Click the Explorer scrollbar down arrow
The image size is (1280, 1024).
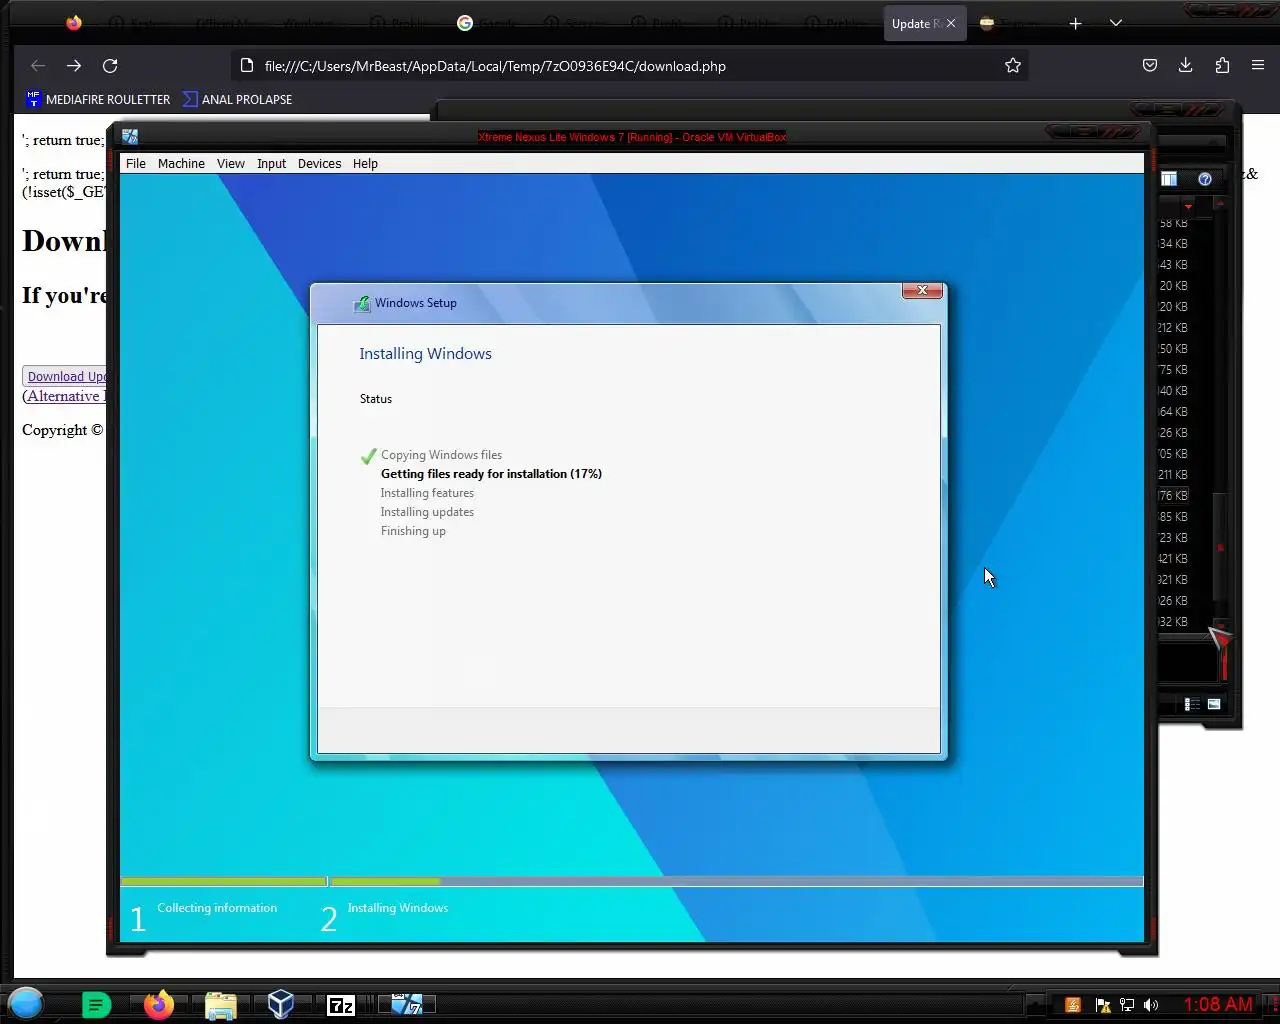click(x=1220, y=625)
